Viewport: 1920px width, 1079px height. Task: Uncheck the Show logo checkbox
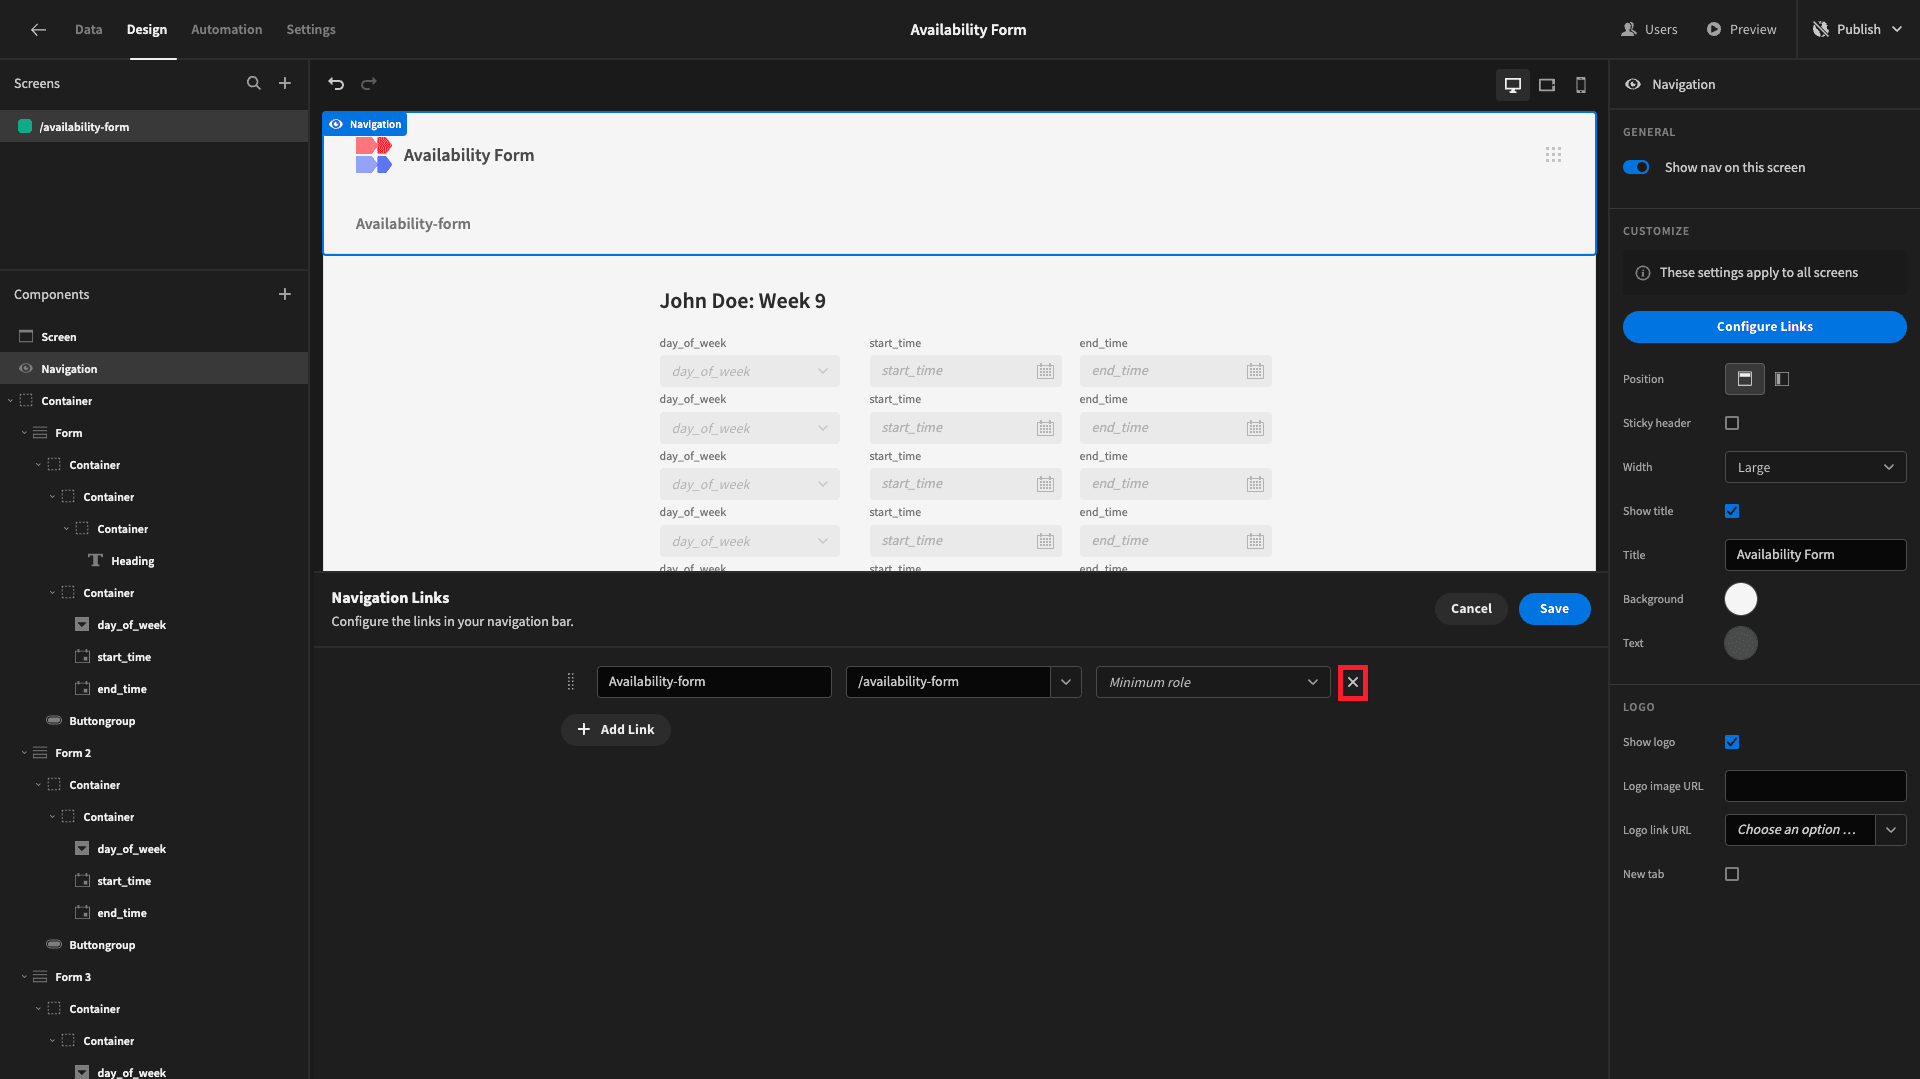tap(1732, 742)
